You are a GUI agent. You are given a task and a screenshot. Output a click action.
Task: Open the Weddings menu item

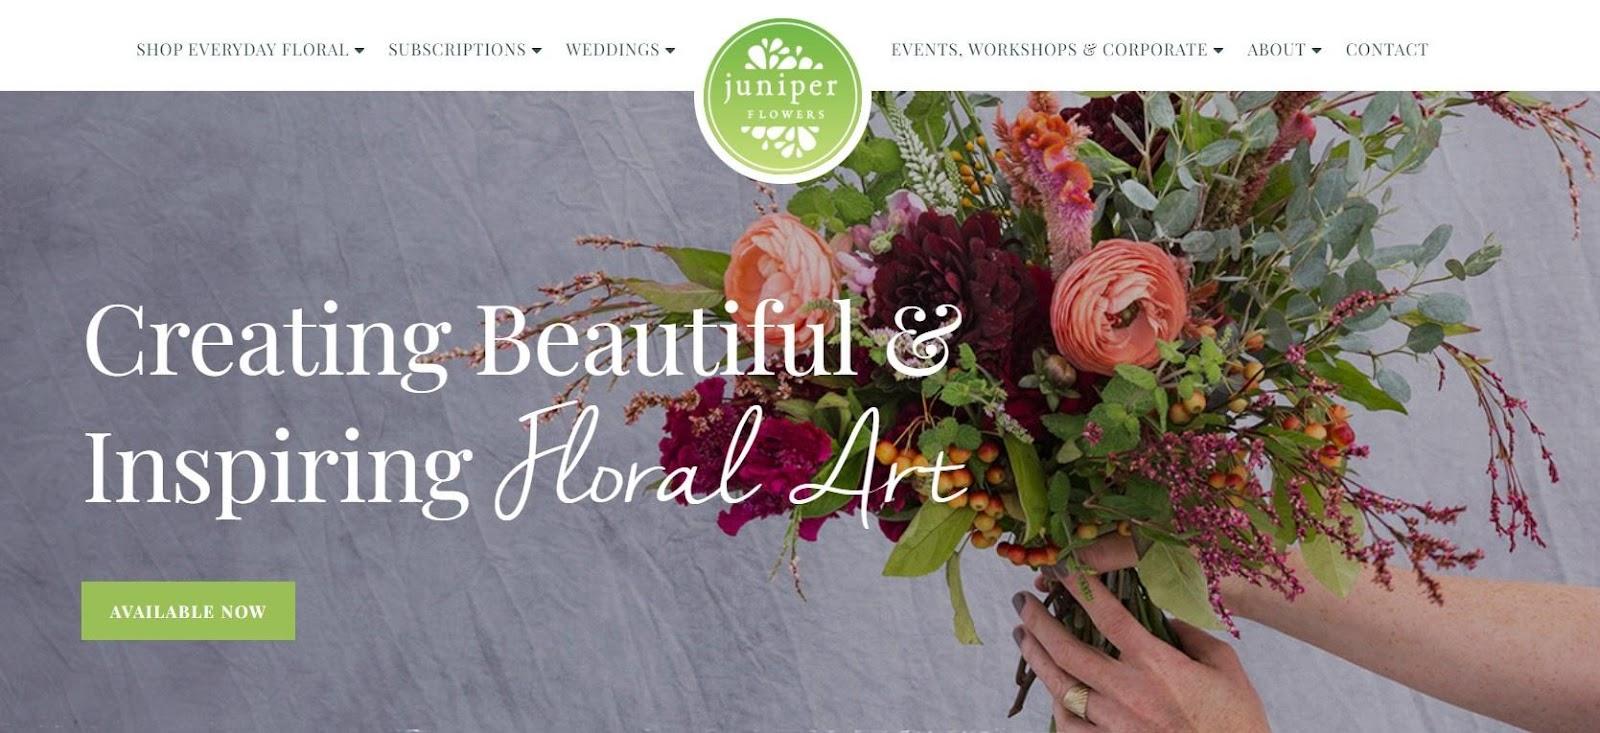tap(620, 49)
